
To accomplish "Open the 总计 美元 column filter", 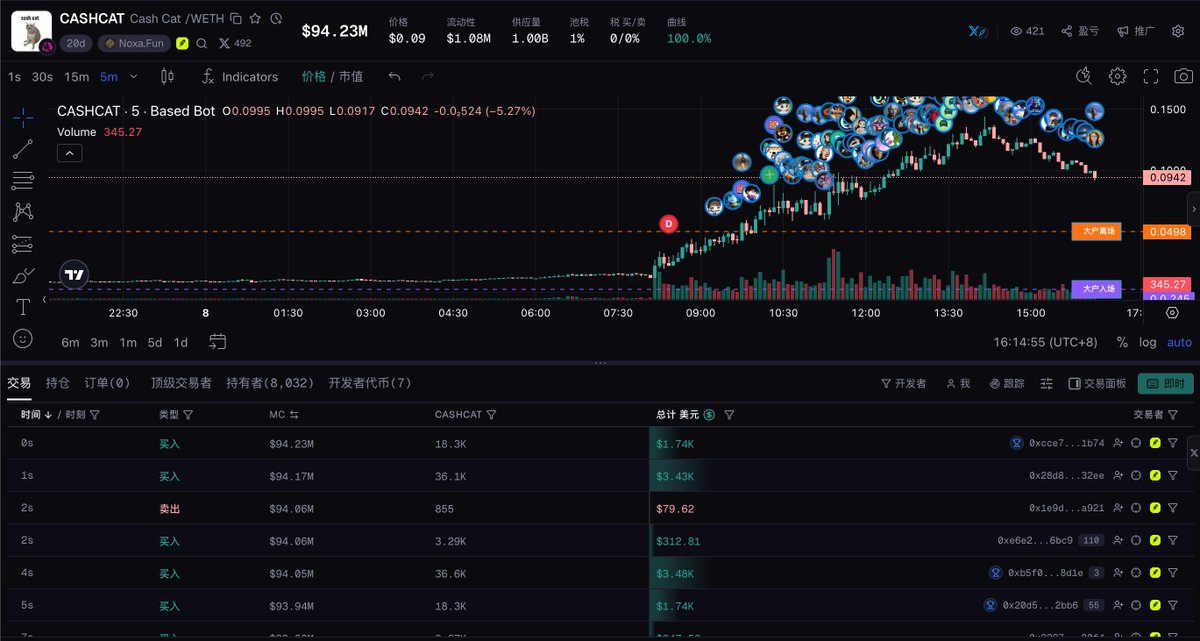I will coord(729,414).
